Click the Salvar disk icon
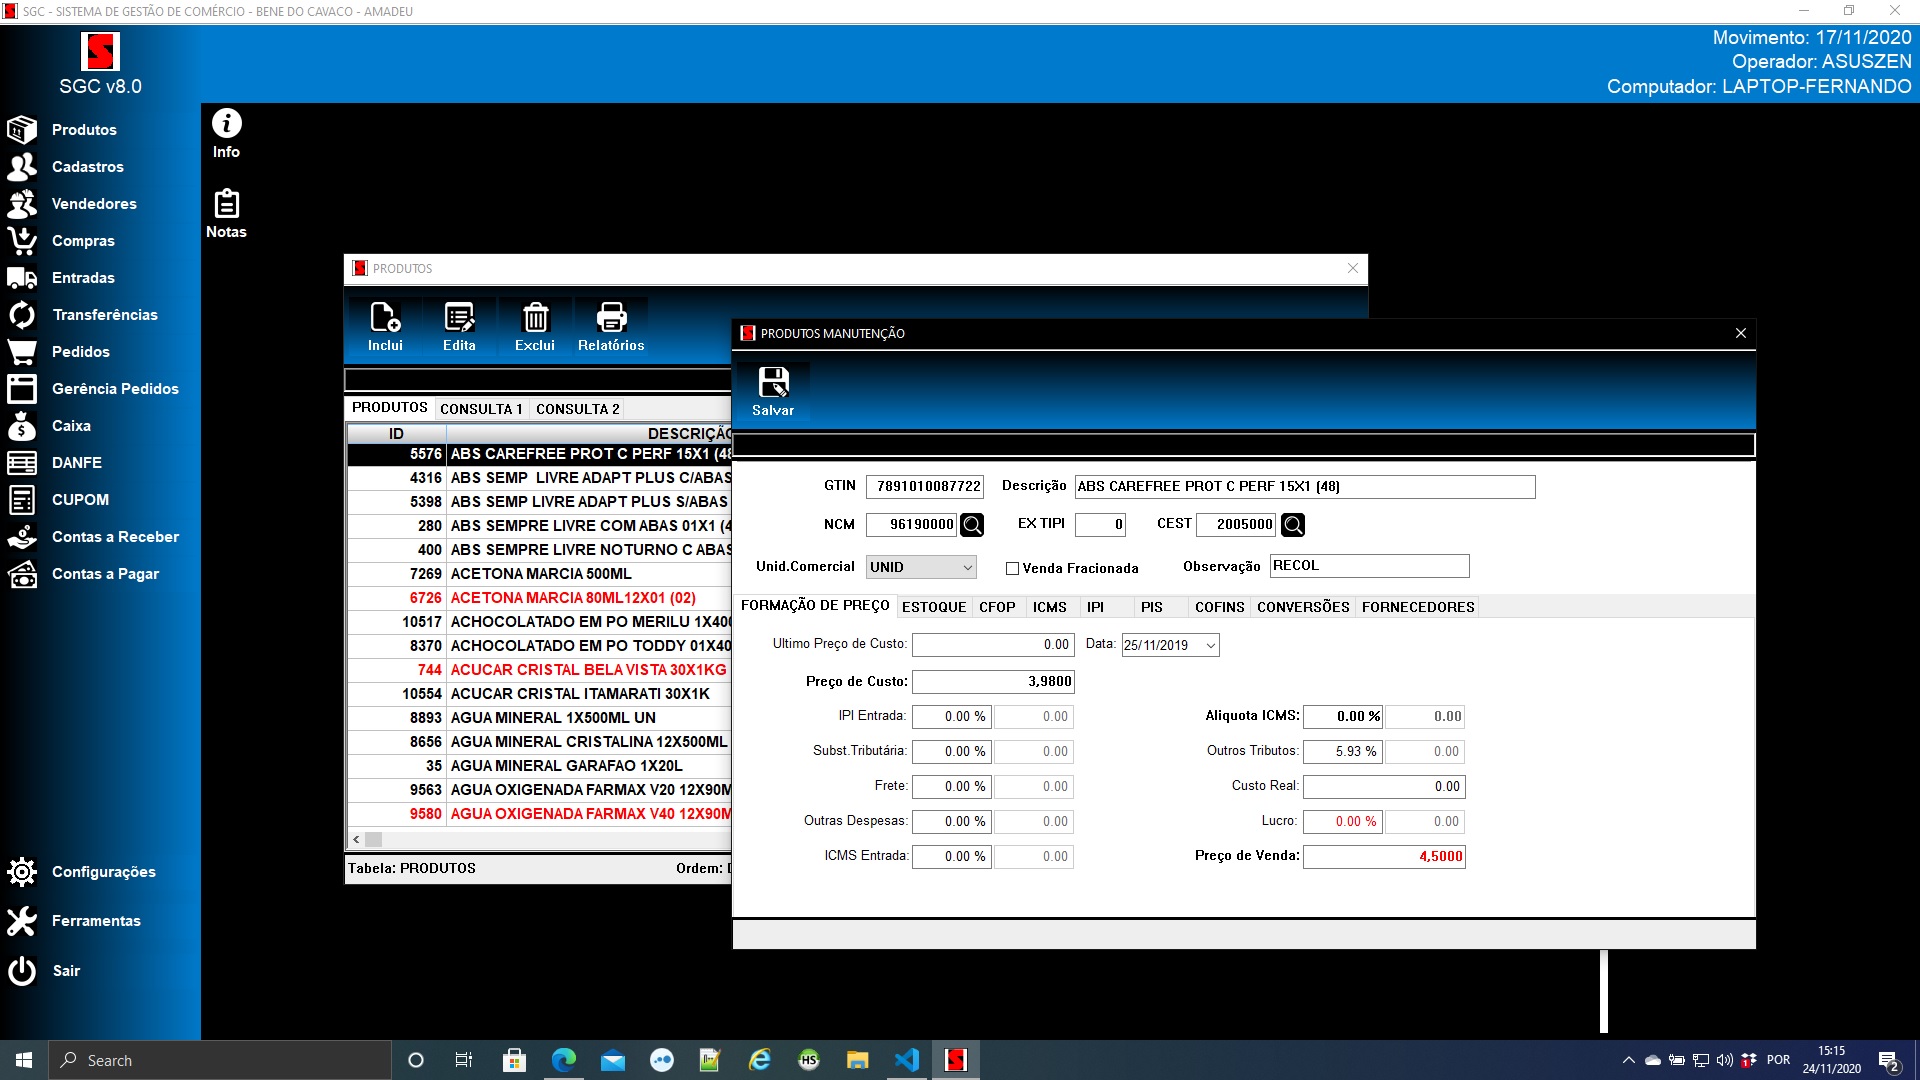The width and height of the screenshot is (1920, 1080). (x=773, y=383)
